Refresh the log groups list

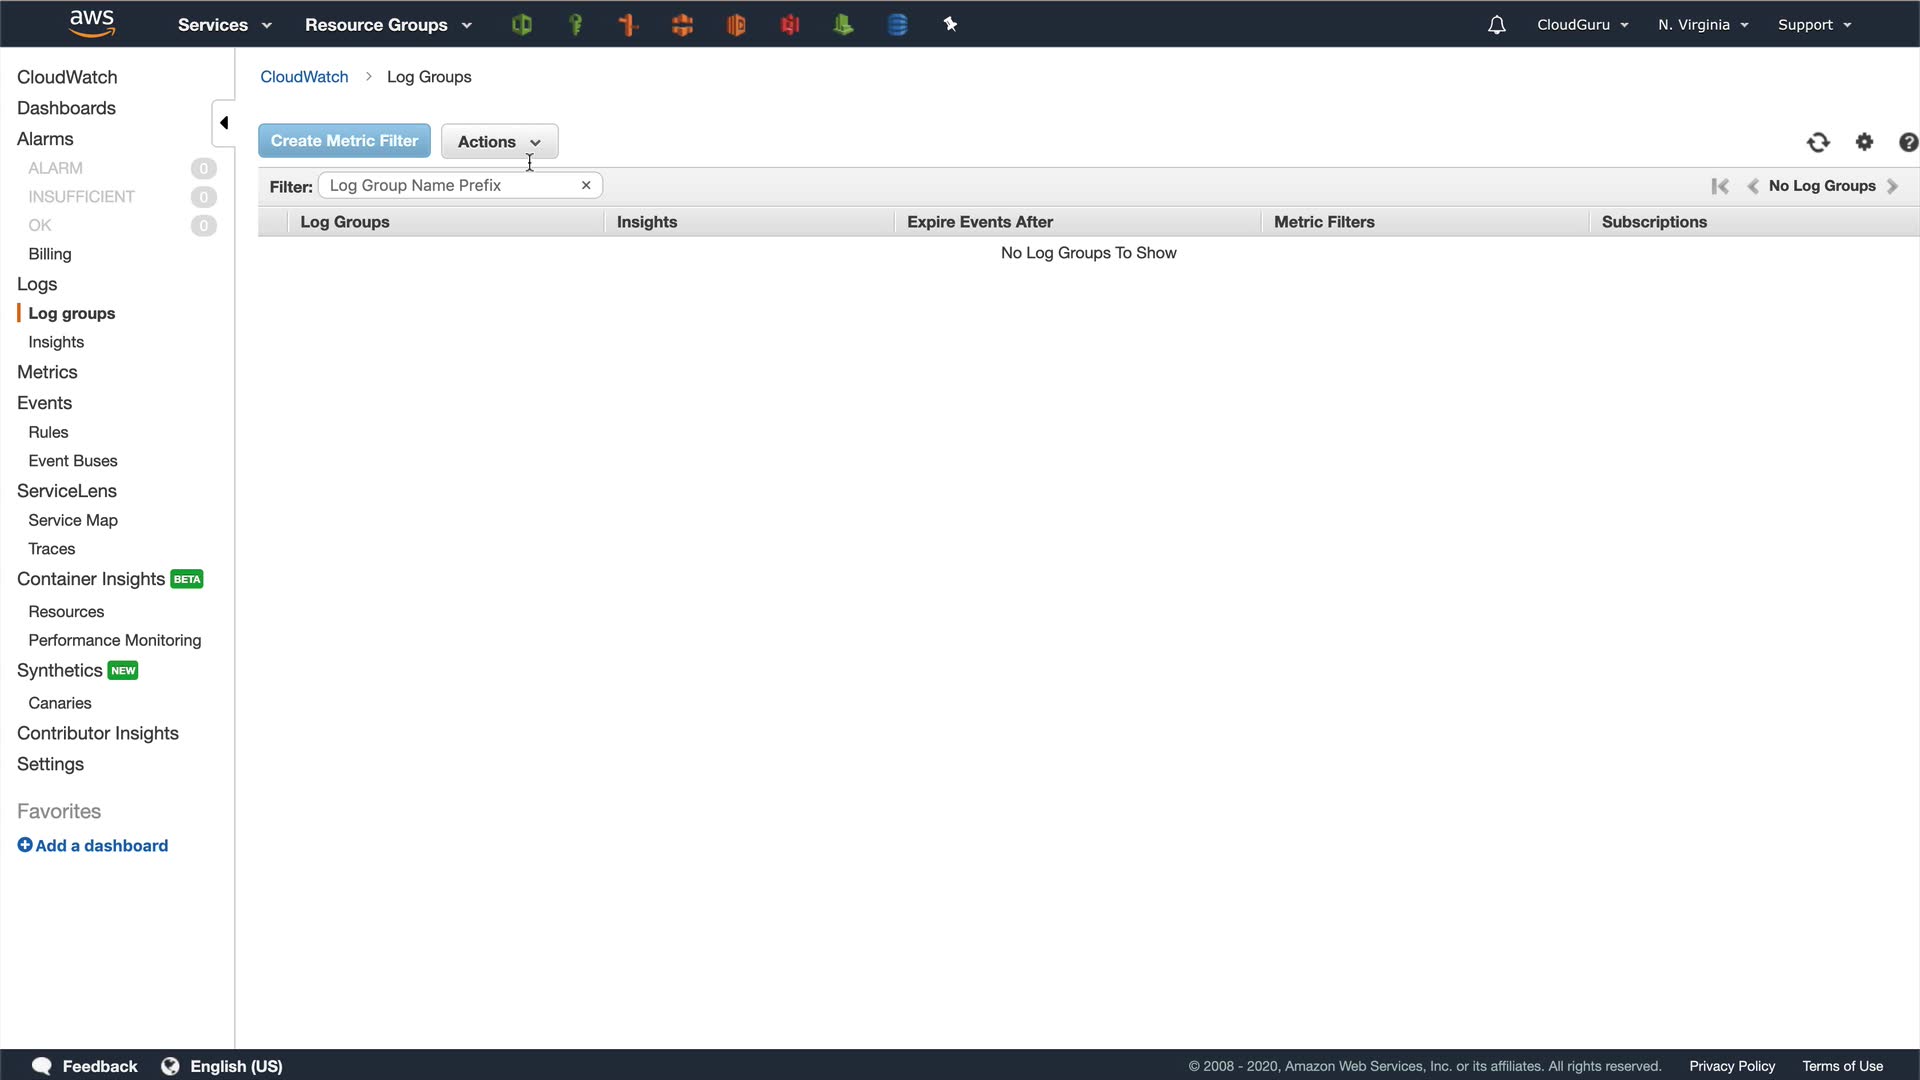coord(1818,142)
